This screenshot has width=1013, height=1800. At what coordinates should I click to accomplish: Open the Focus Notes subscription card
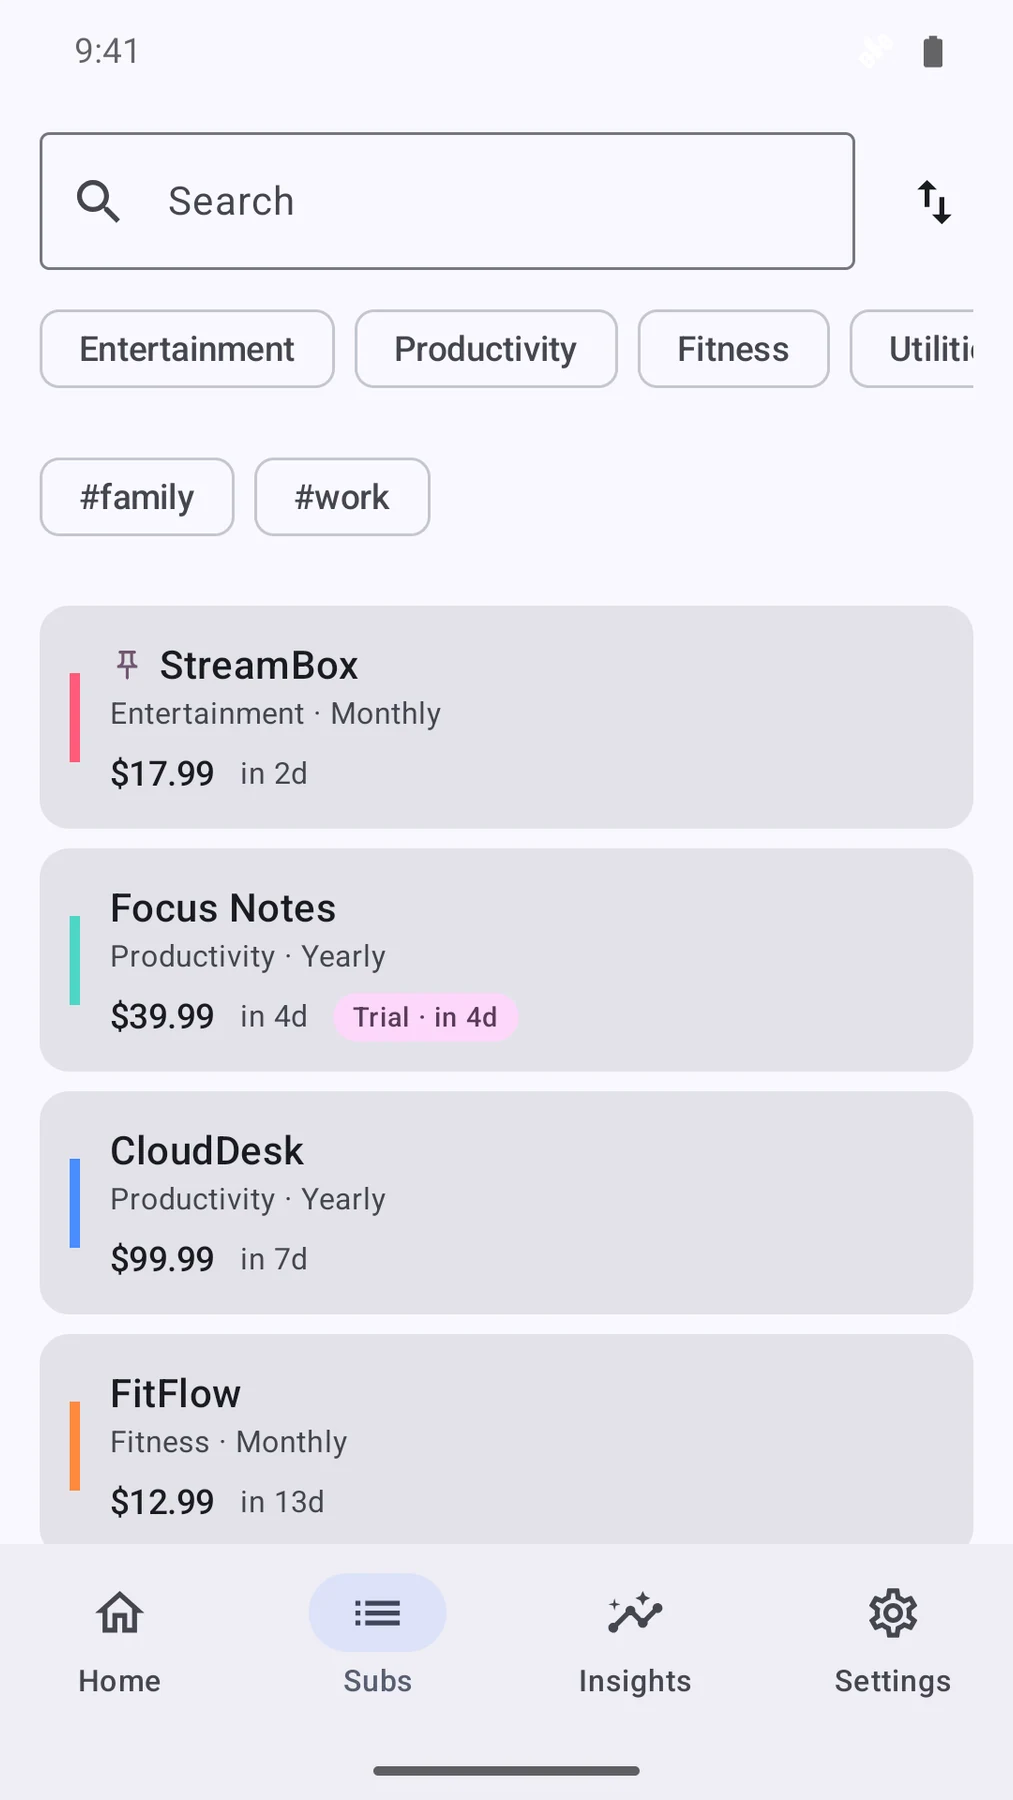[506, 960]
